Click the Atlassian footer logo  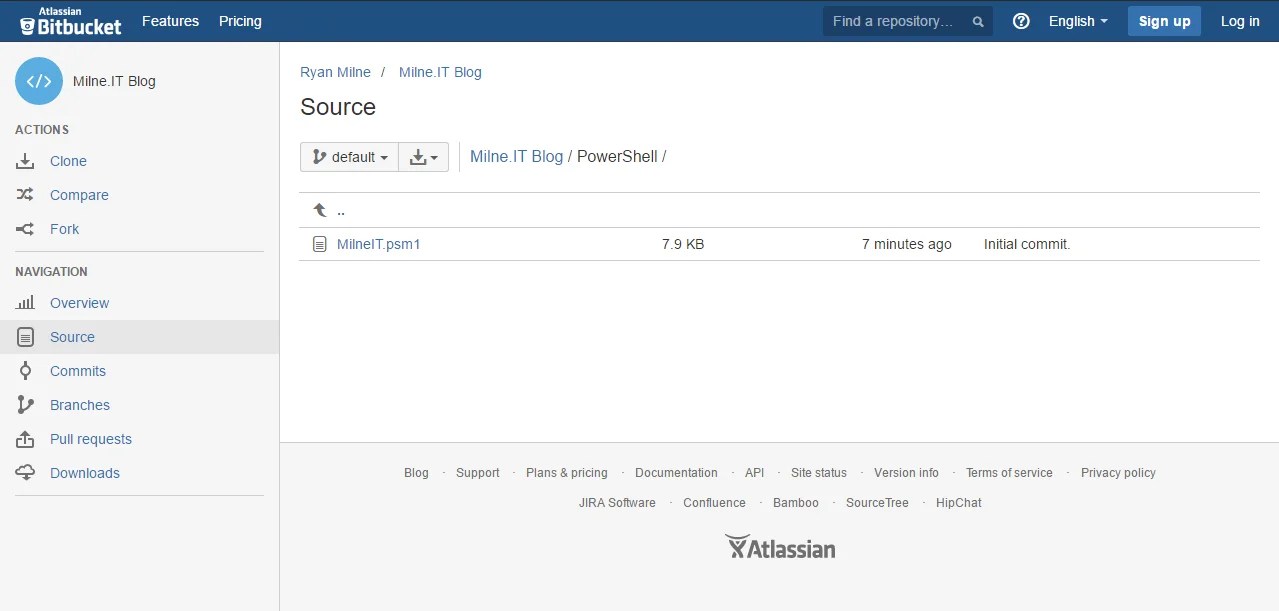tap(780, 547)
